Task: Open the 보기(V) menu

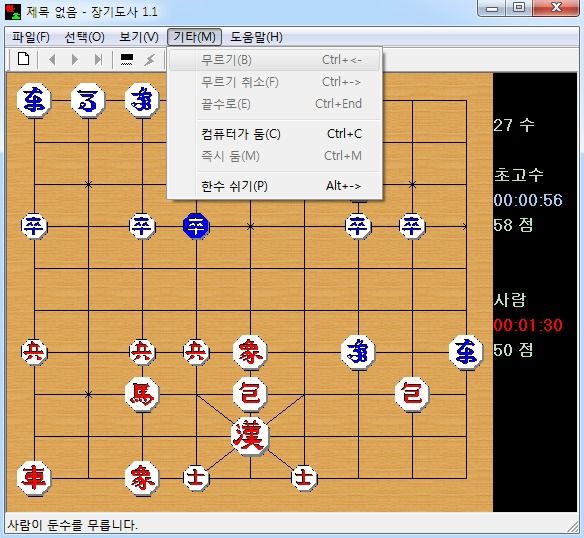Action: coord(139,37)
